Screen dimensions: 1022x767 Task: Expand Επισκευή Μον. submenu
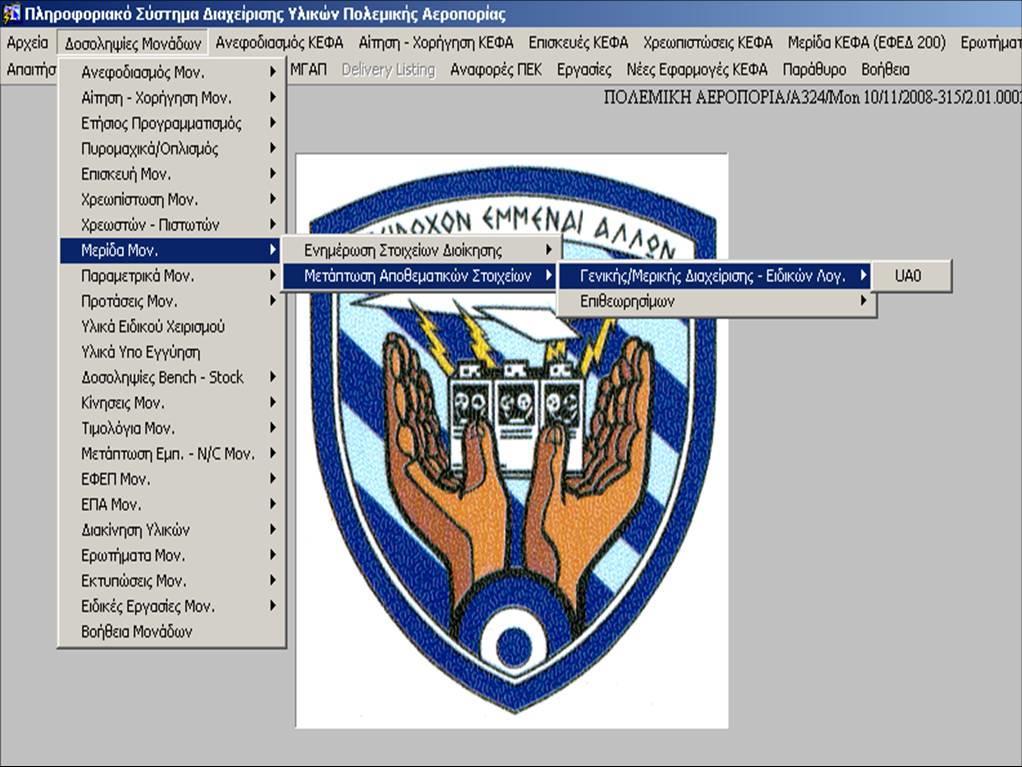171,174
